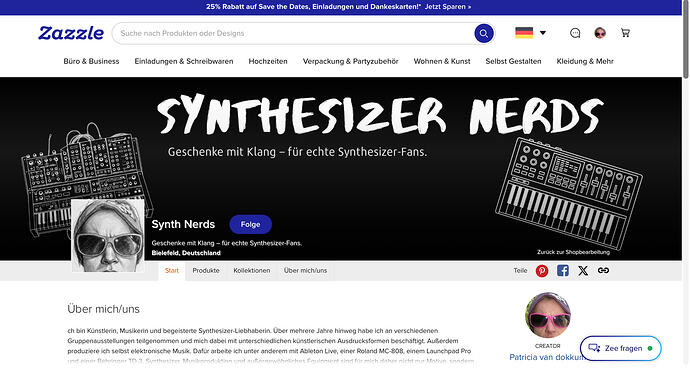The width and height of the screenshot is (690, 371).
Task: Open the Kleidung & Mehr menu
Action: click(x=585, y=61)
